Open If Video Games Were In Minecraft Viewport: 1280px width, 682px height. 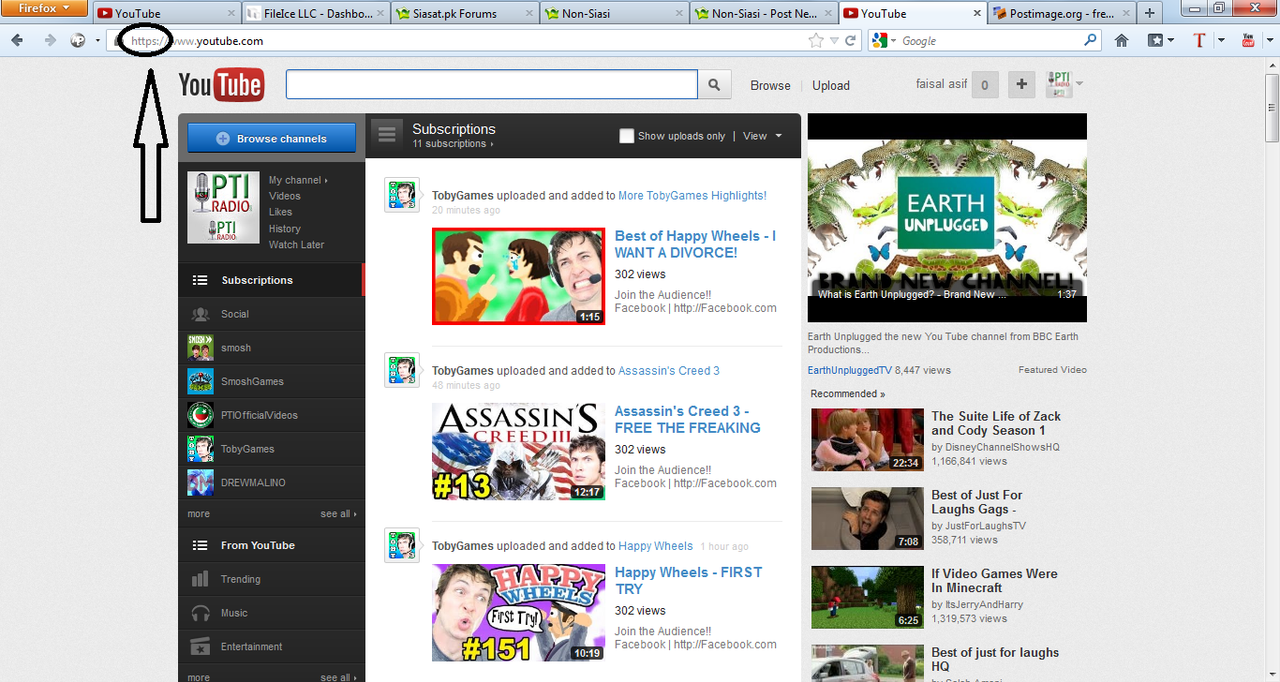pos(994,581)
